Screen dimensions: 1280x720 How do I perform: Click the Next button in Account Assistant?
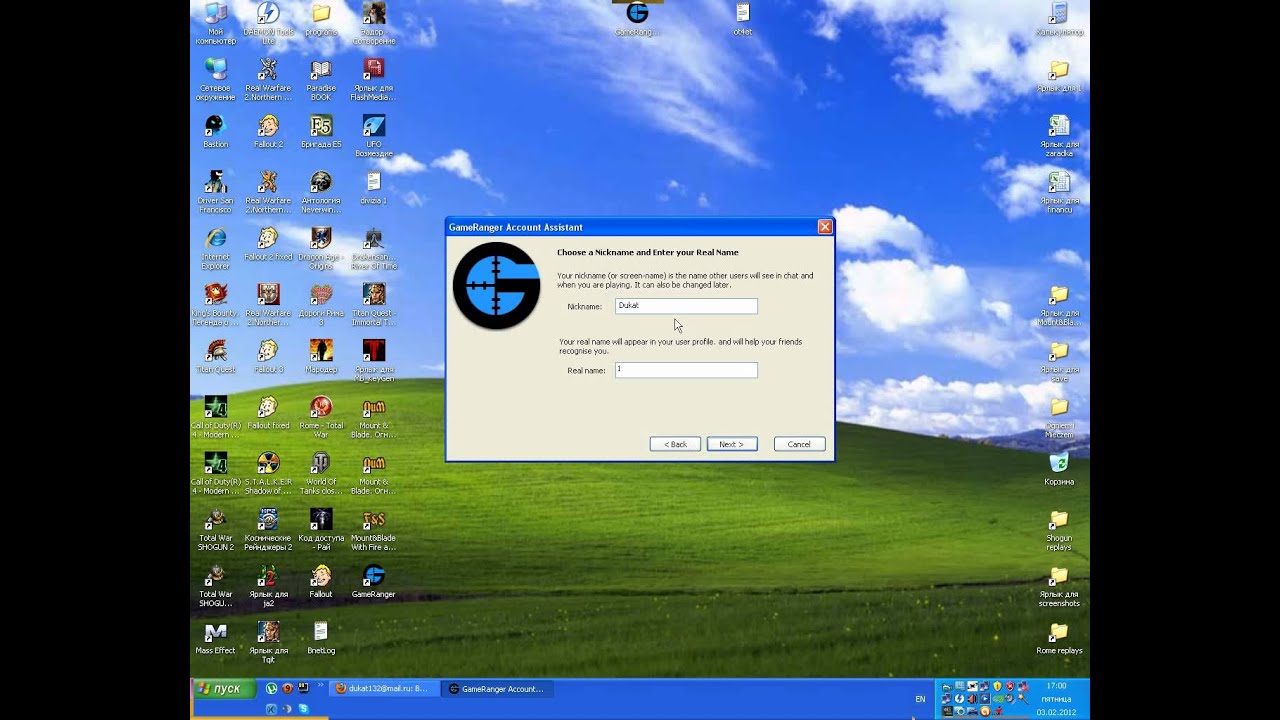[x=732, y=444]
